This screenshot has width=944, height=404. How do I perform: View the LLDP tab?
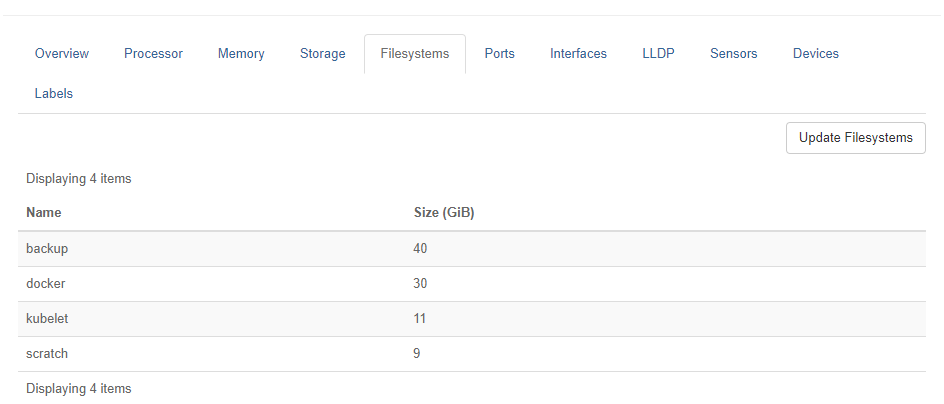[658, 54]
